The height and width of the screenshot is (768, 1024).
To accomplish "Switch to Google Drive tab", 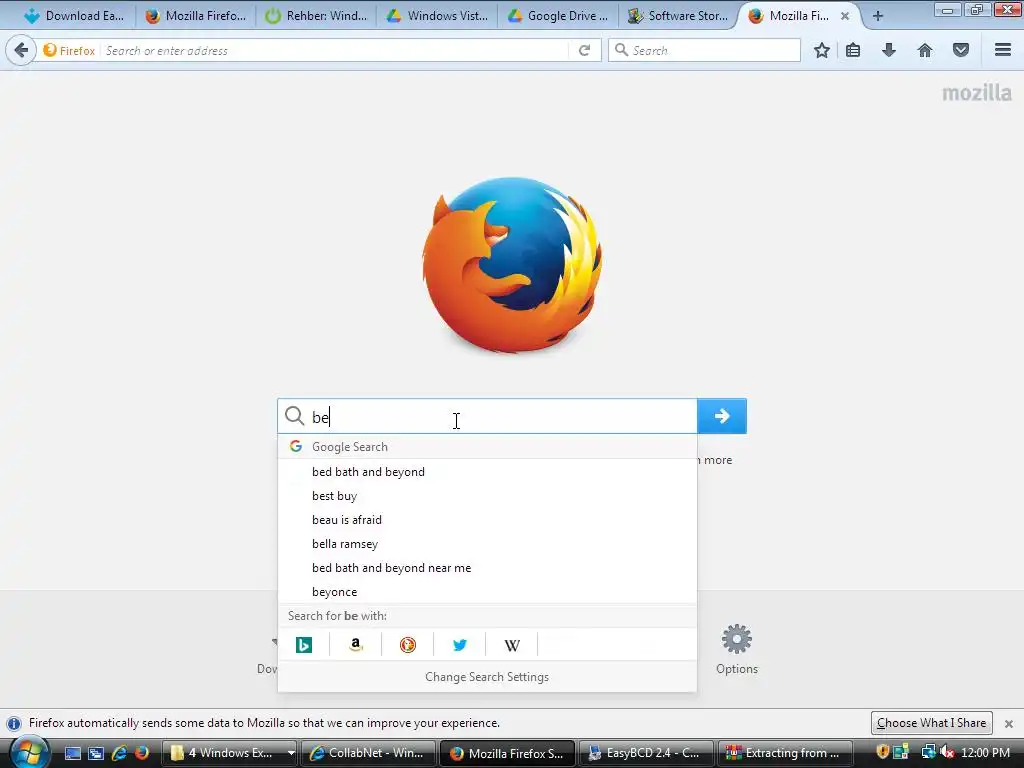I will 558,16.
